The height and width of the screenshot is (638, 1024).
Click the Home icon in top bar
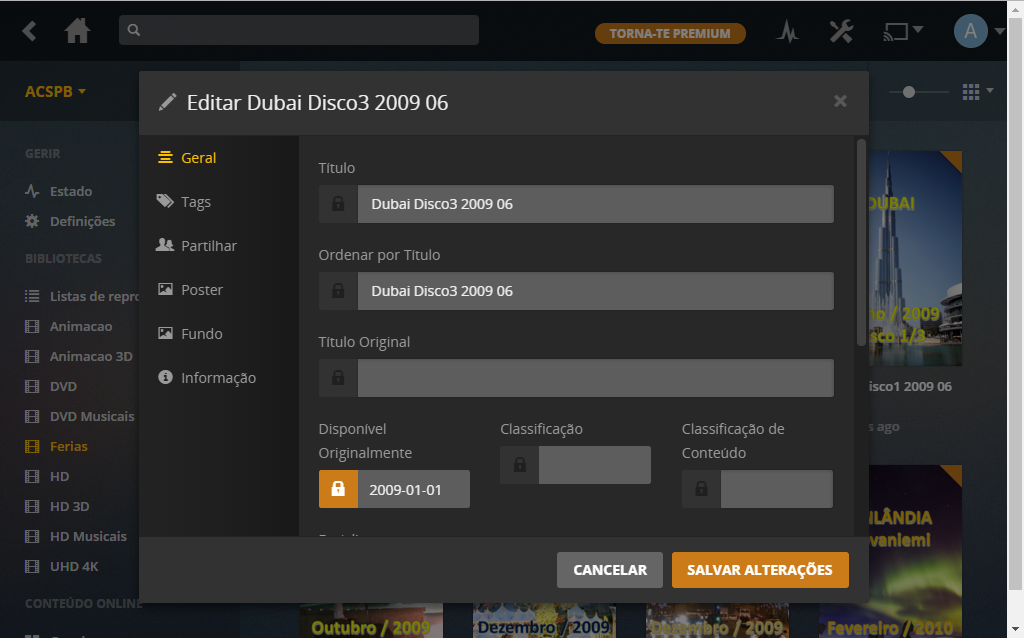pos(77,31)
